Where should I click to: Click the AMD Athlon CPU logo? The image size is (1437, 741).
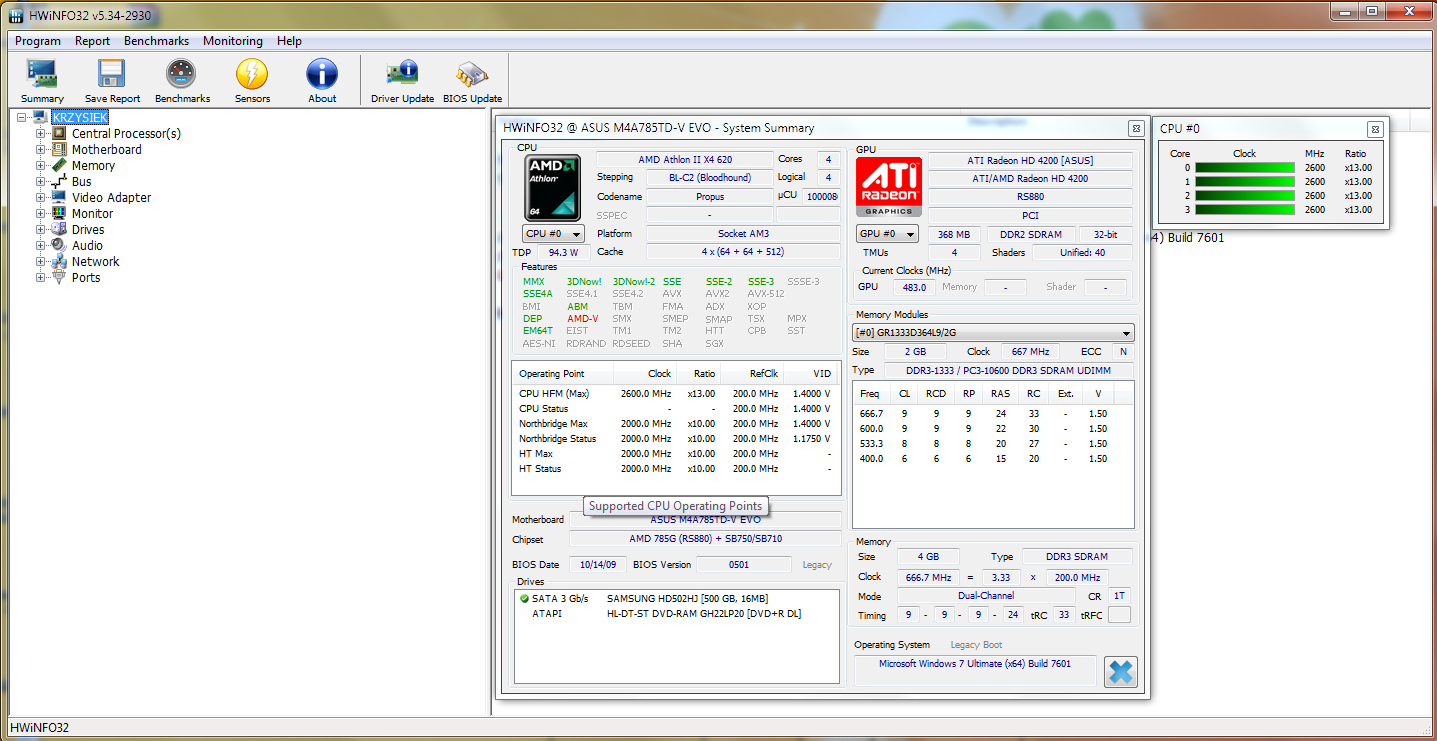tap(553, 187)
